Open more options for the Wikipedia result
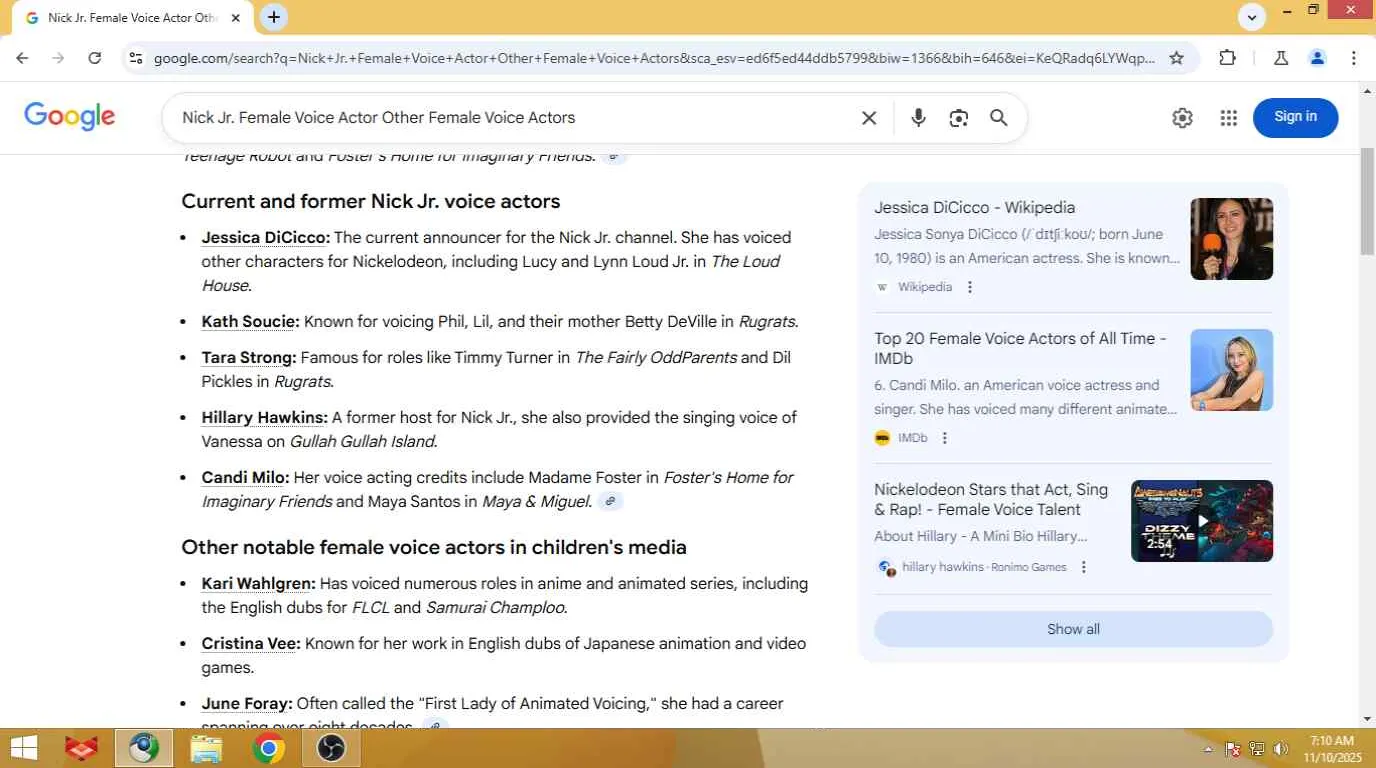This screenshot has height=768, width=1376. pos(969,287)
